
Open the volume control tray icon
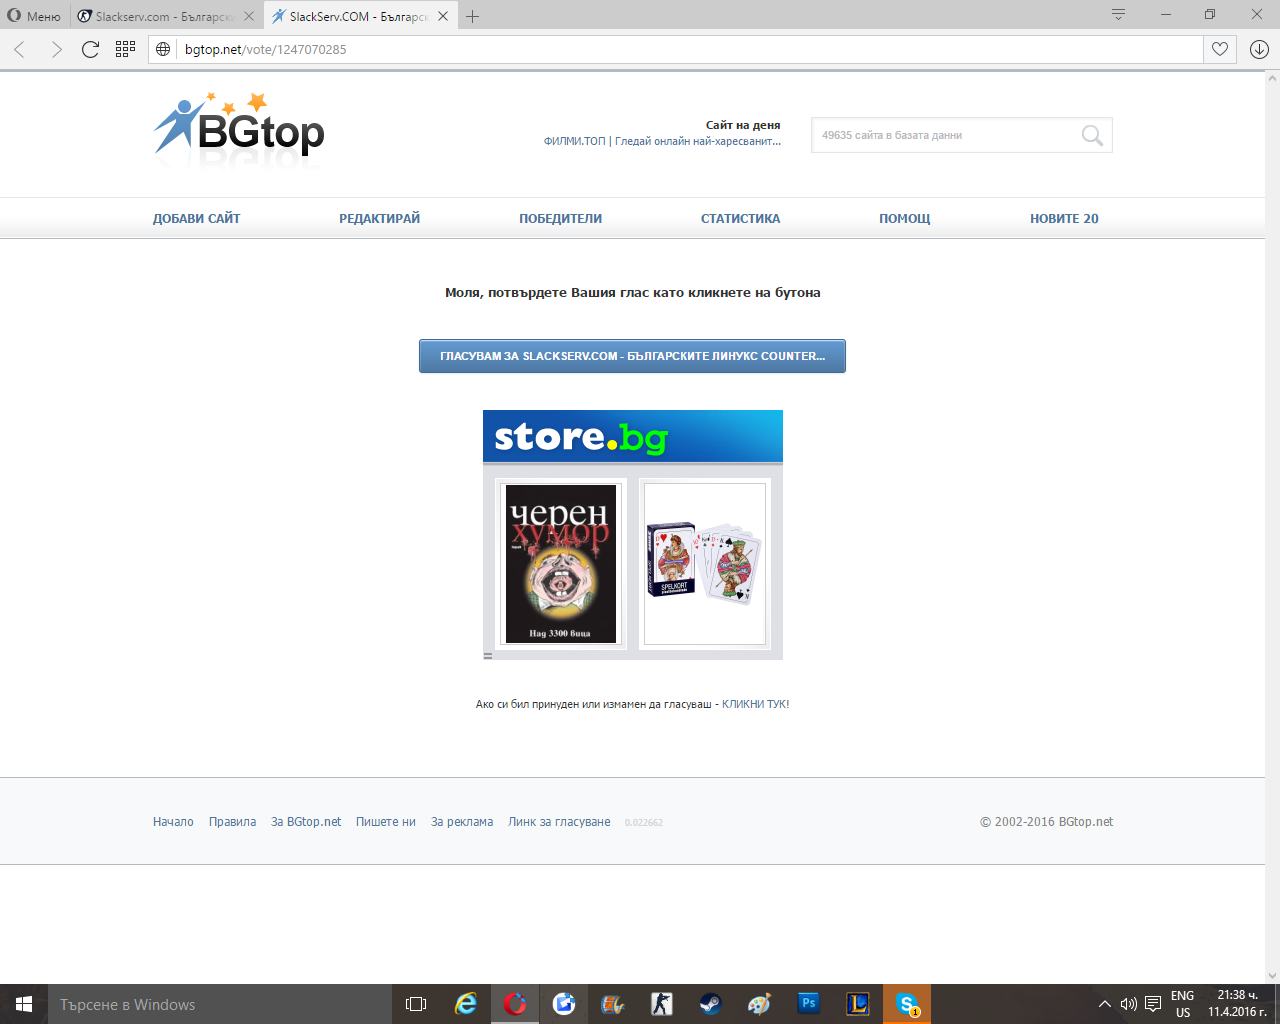pyautogui.click(x=1129, y=1004)
